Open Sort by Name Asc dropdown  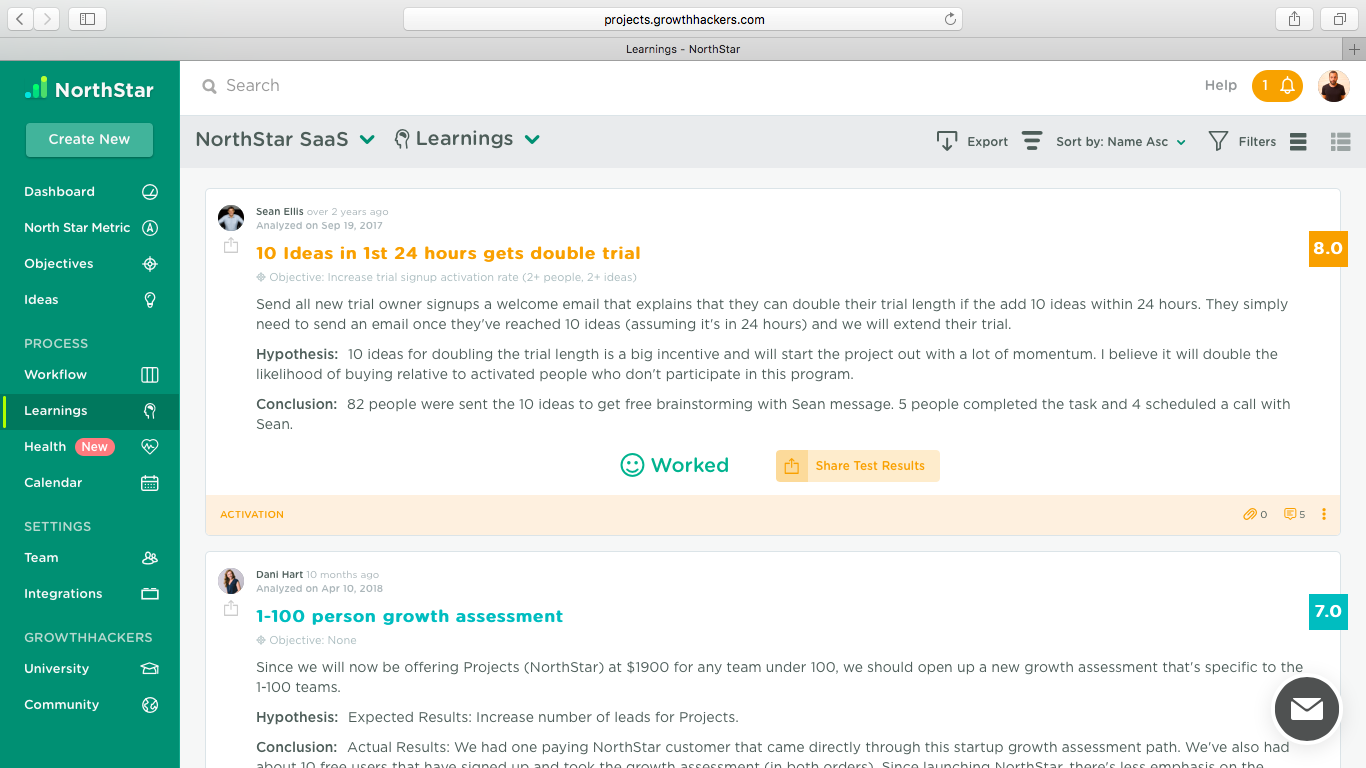click(1120, 142)
